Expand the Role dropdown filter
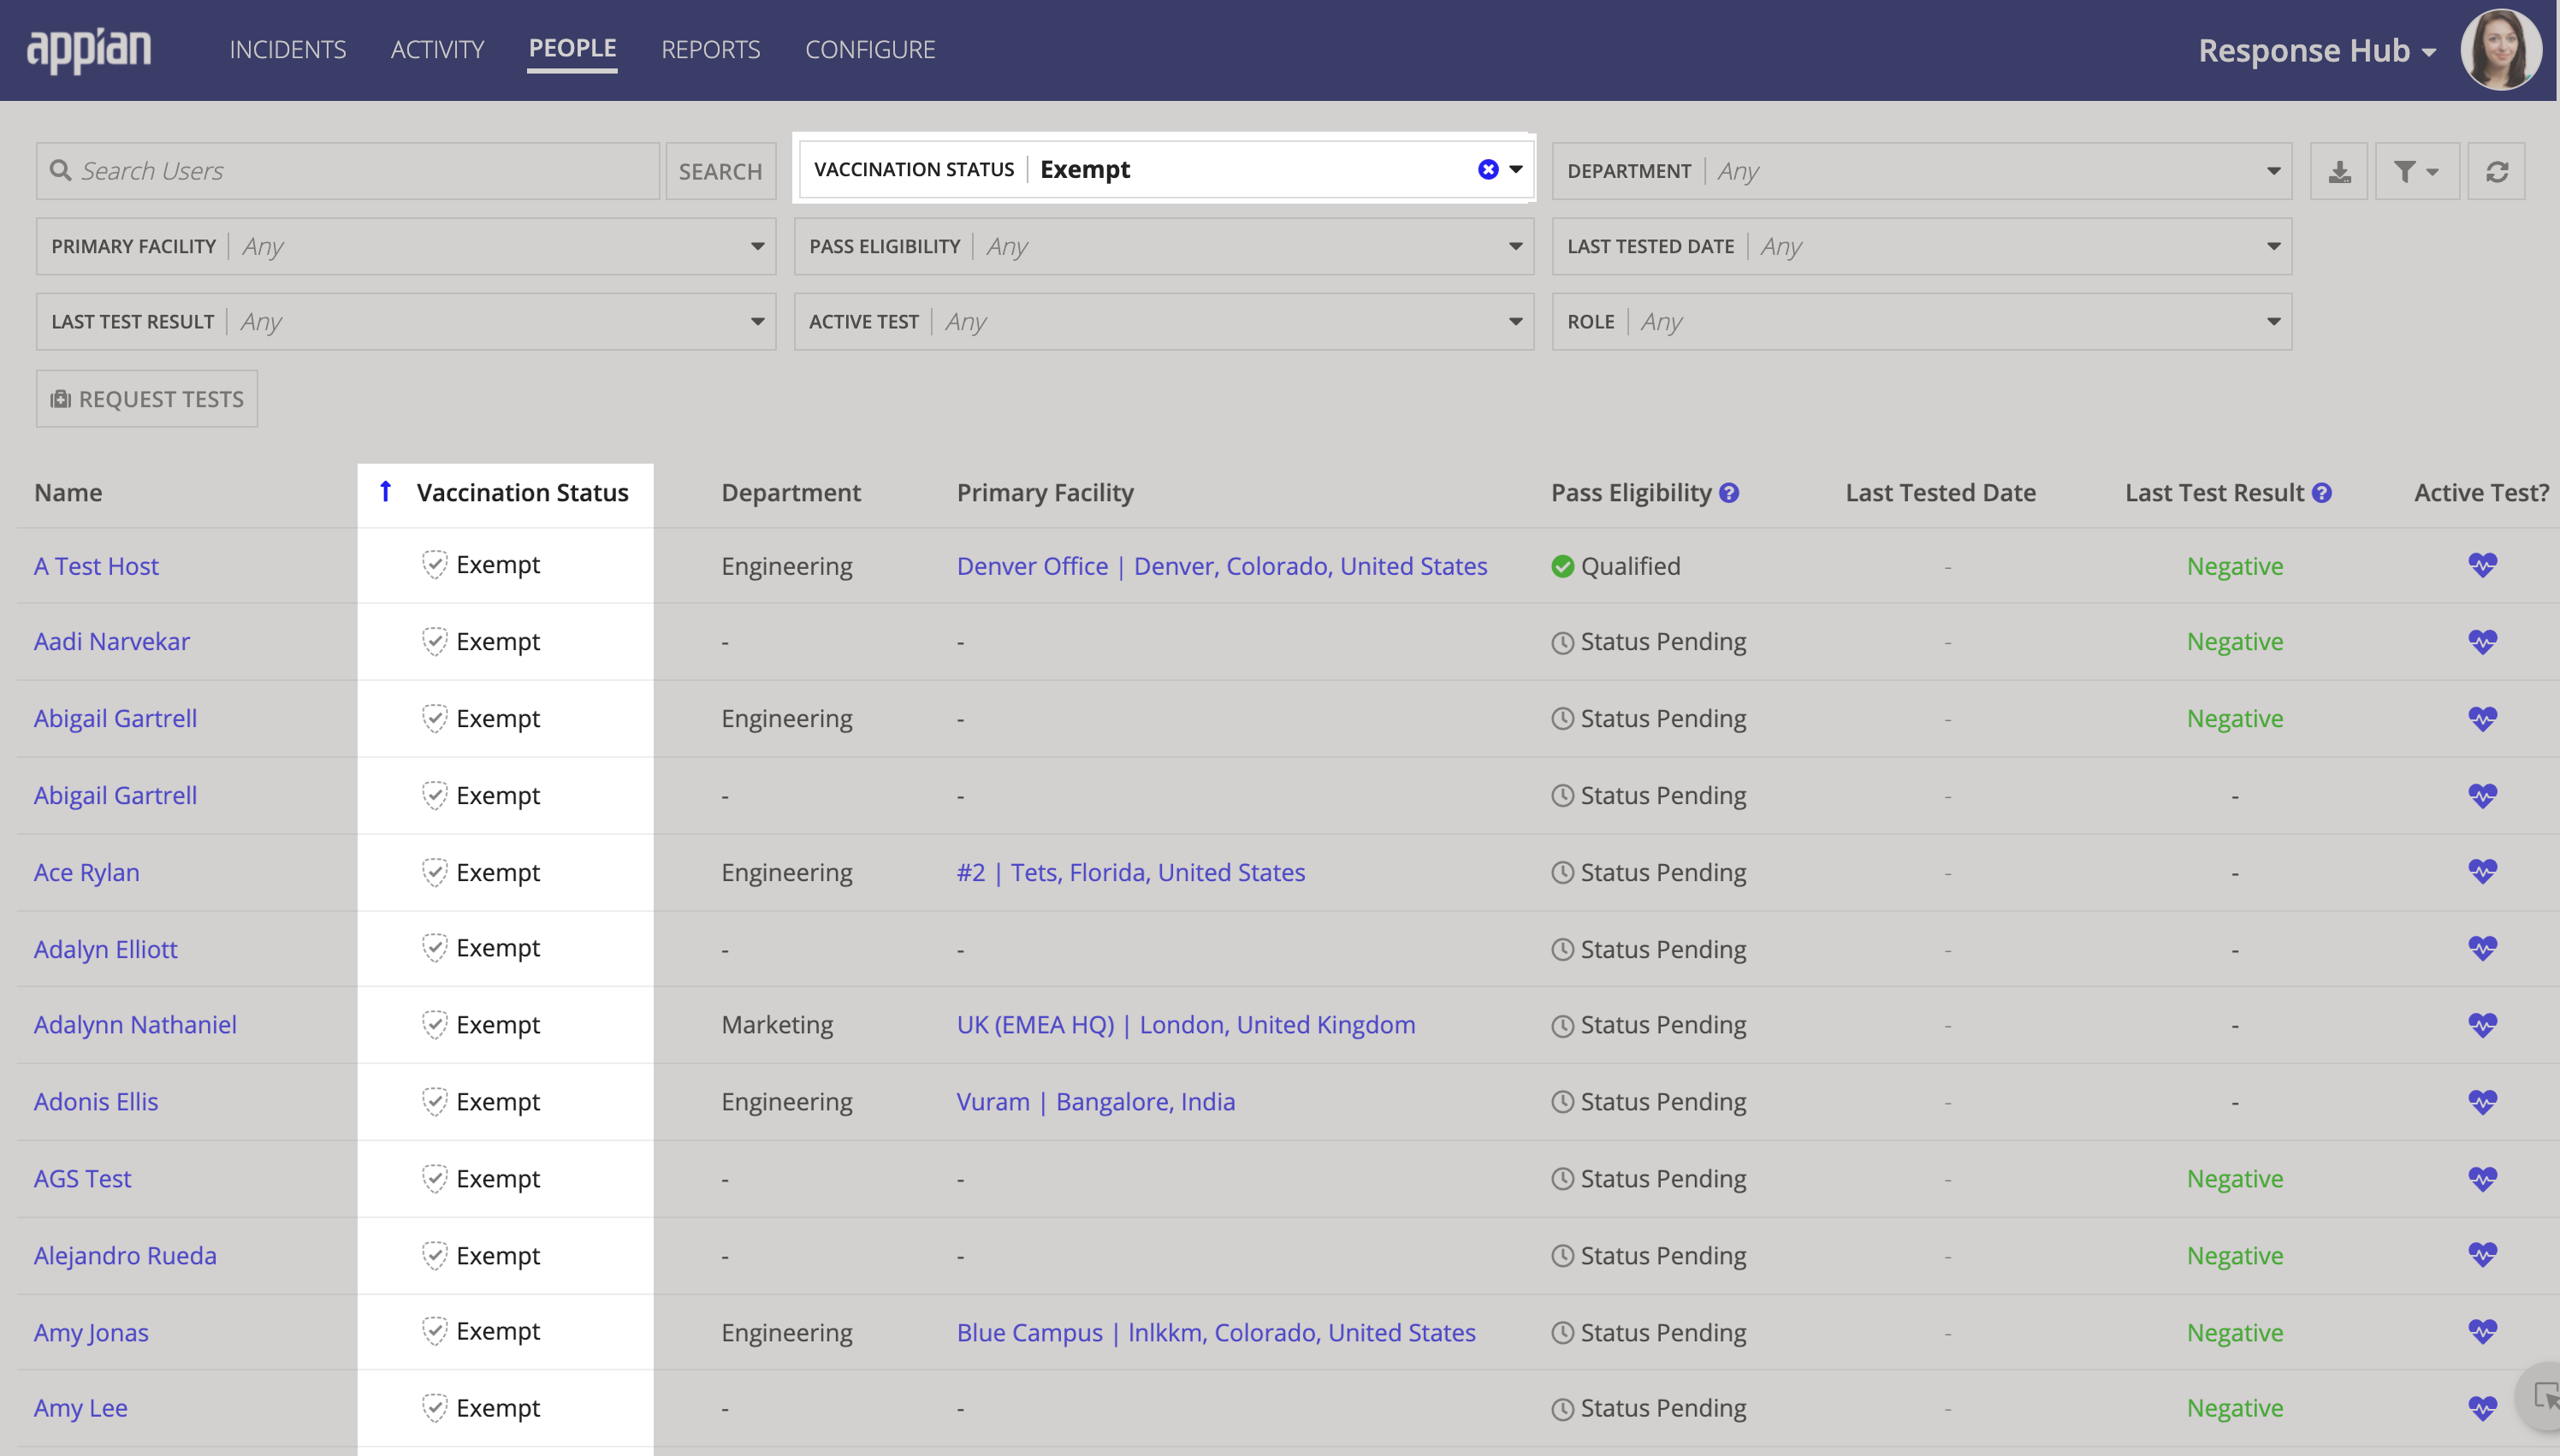Image resolution: width=2560 pixels, height=1456 pixels. 2275,322
